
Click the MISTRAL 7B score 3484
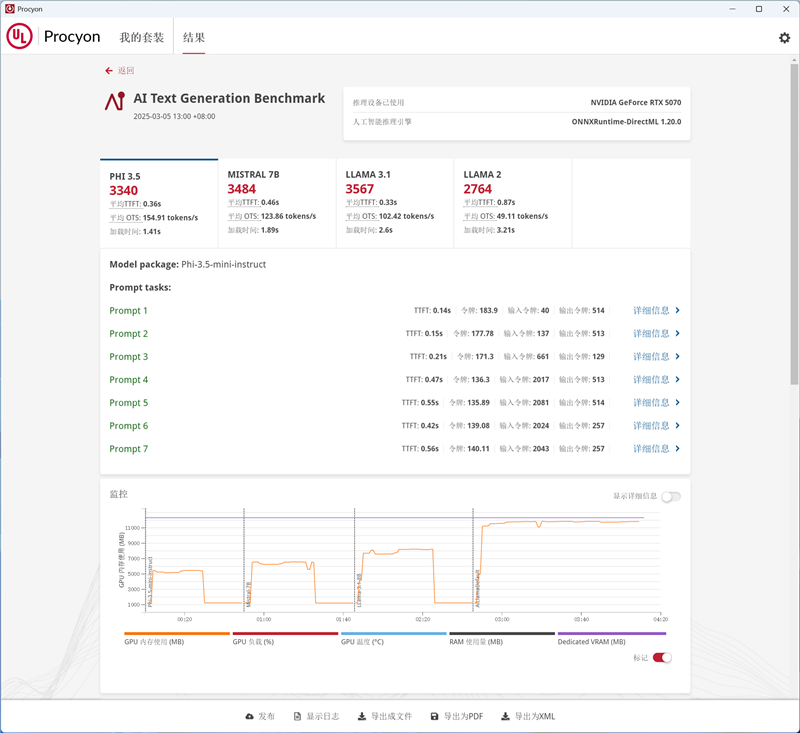click(242, 189)
